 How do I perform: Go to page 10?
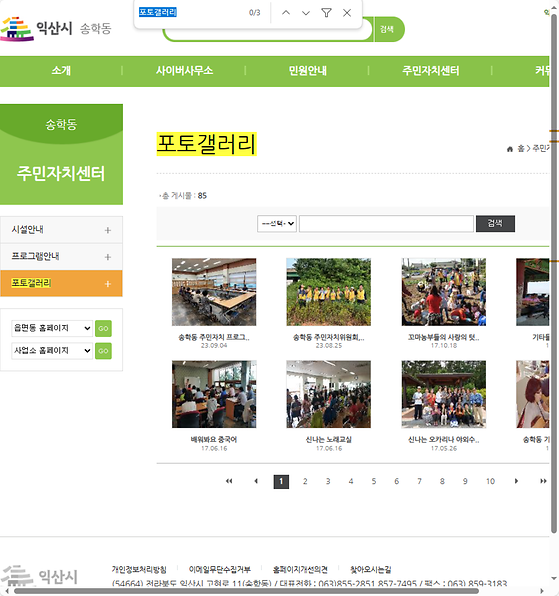point(490,482)
